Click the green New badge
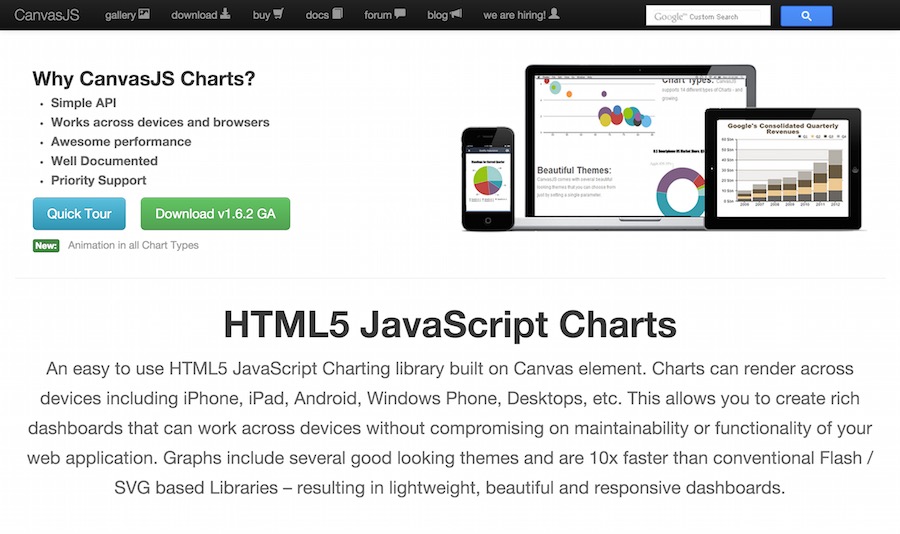900x534 pixels. coord(46,246)
